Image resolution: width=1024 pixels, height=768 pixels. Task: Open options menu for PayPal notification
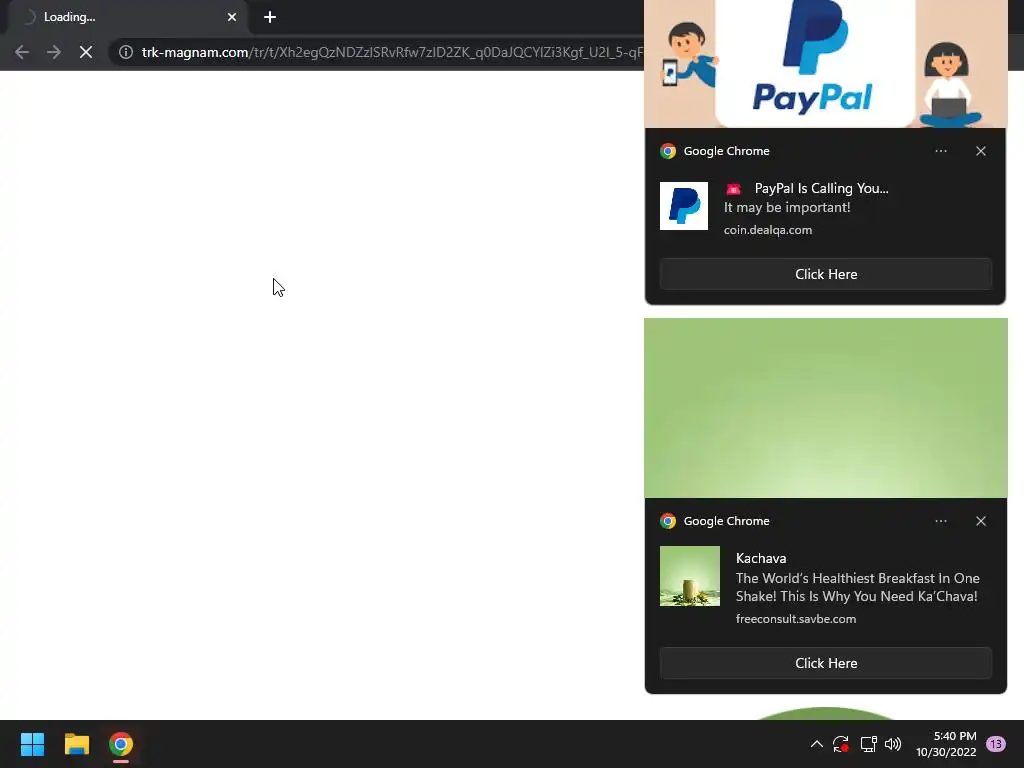click(940, 151)
